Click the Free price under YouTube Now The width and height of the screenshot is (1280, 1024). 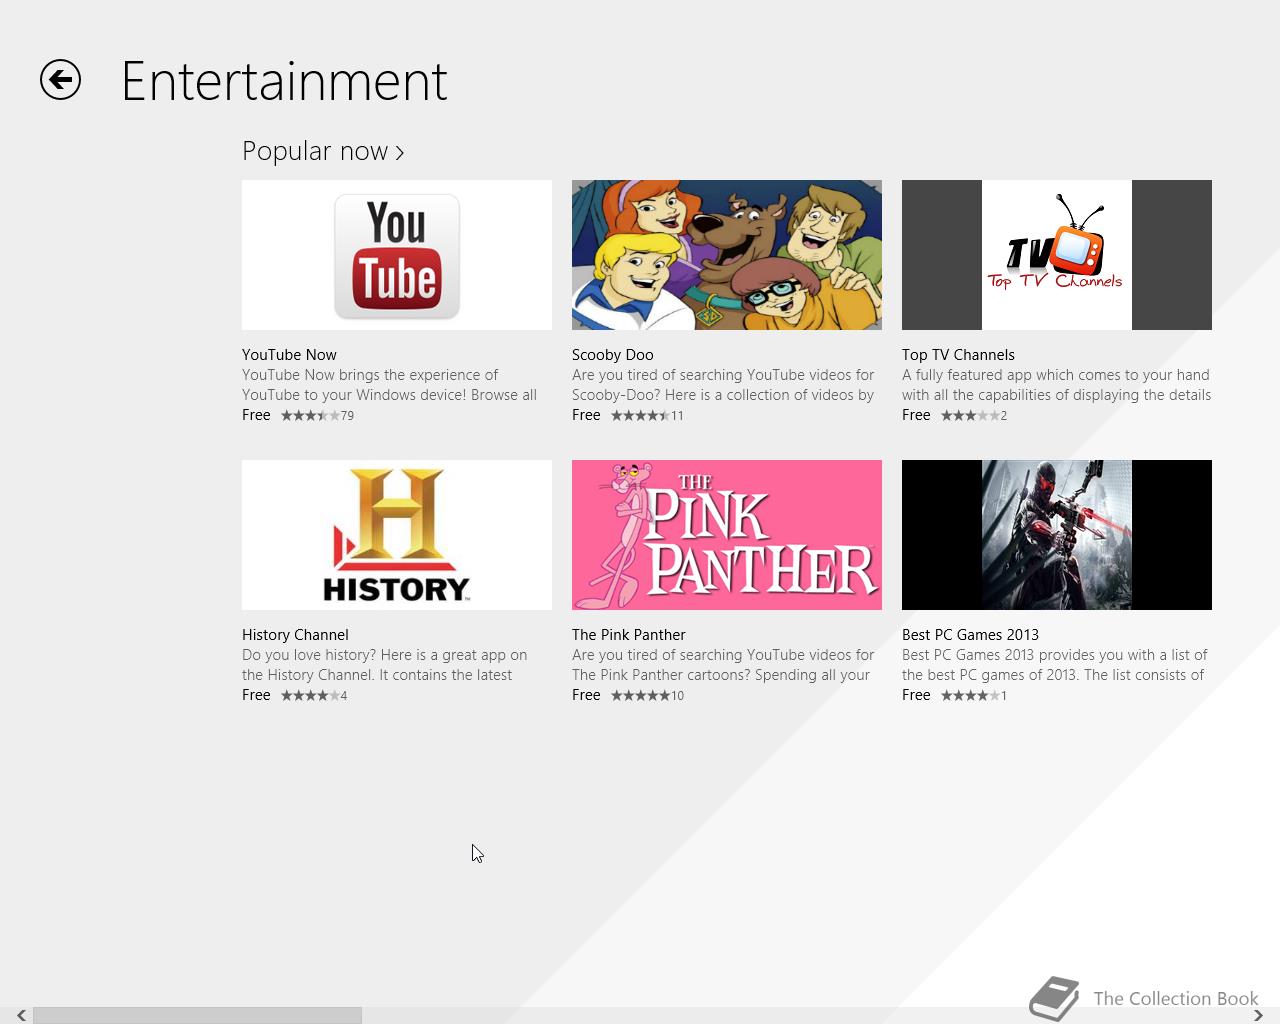256,415
